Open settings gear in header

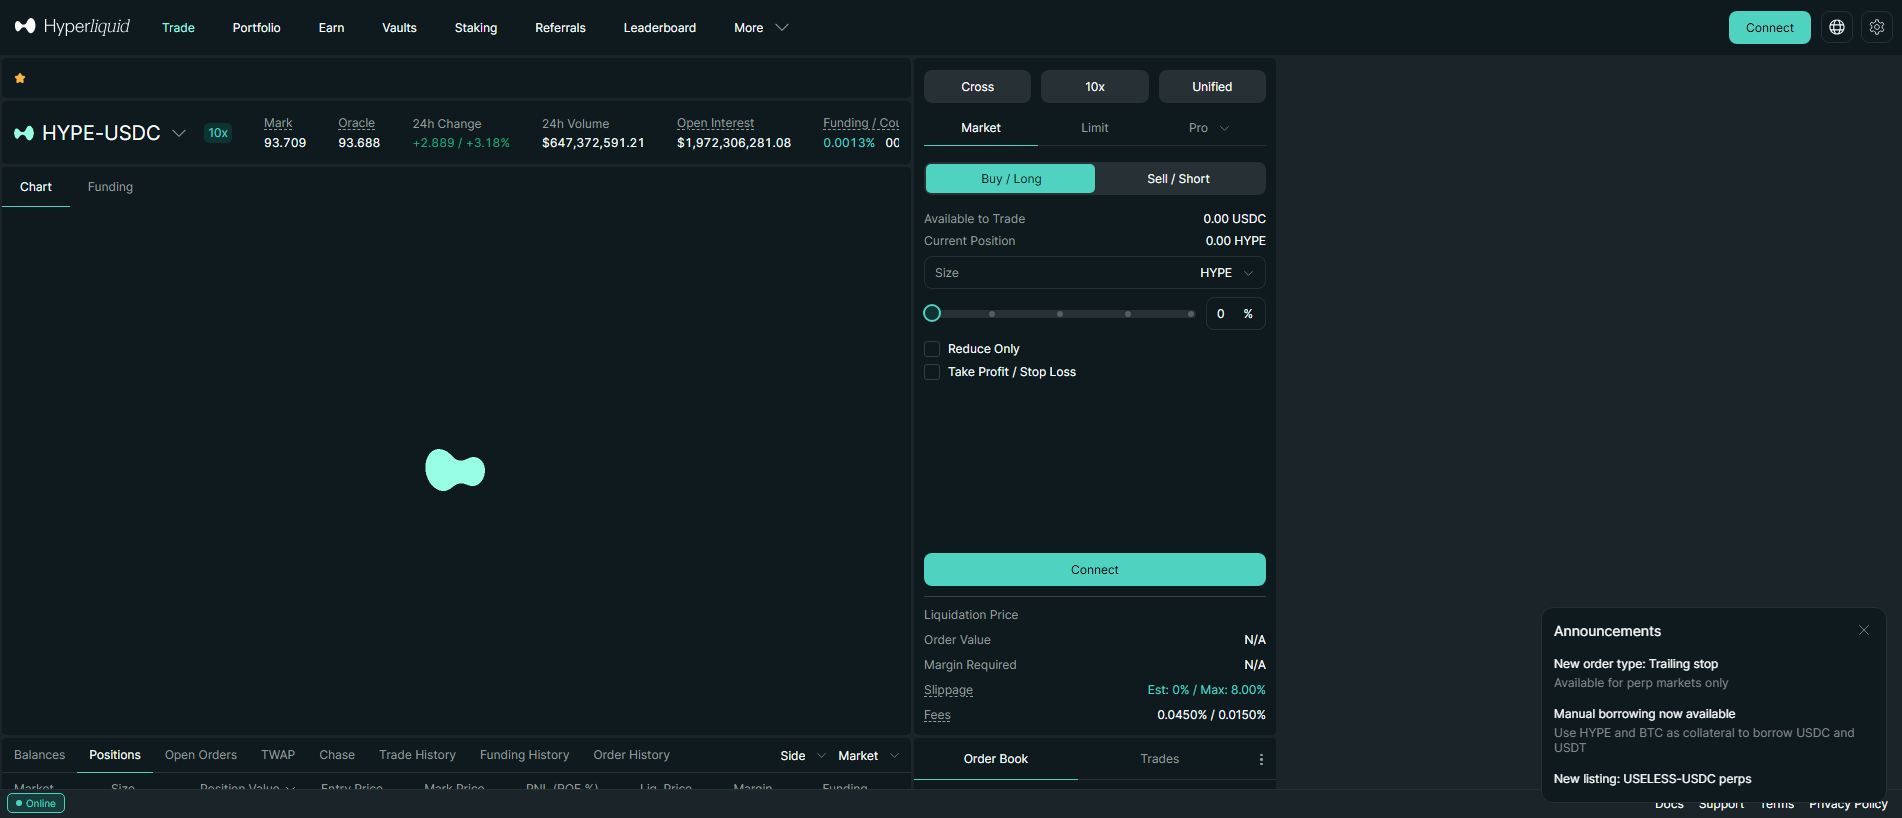click(x=1877, y=28)
